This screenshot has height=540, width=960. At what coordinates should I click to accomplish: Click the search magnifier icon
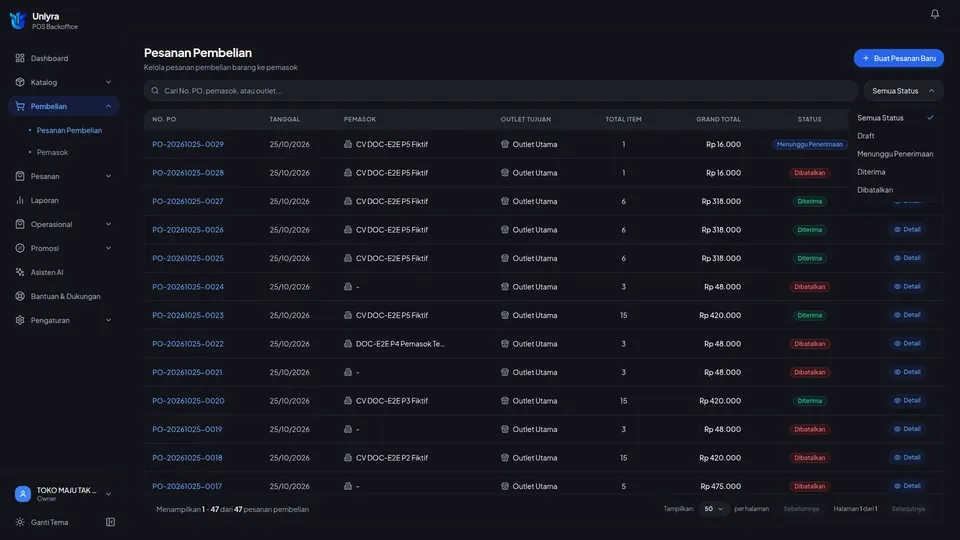[155, 91]
